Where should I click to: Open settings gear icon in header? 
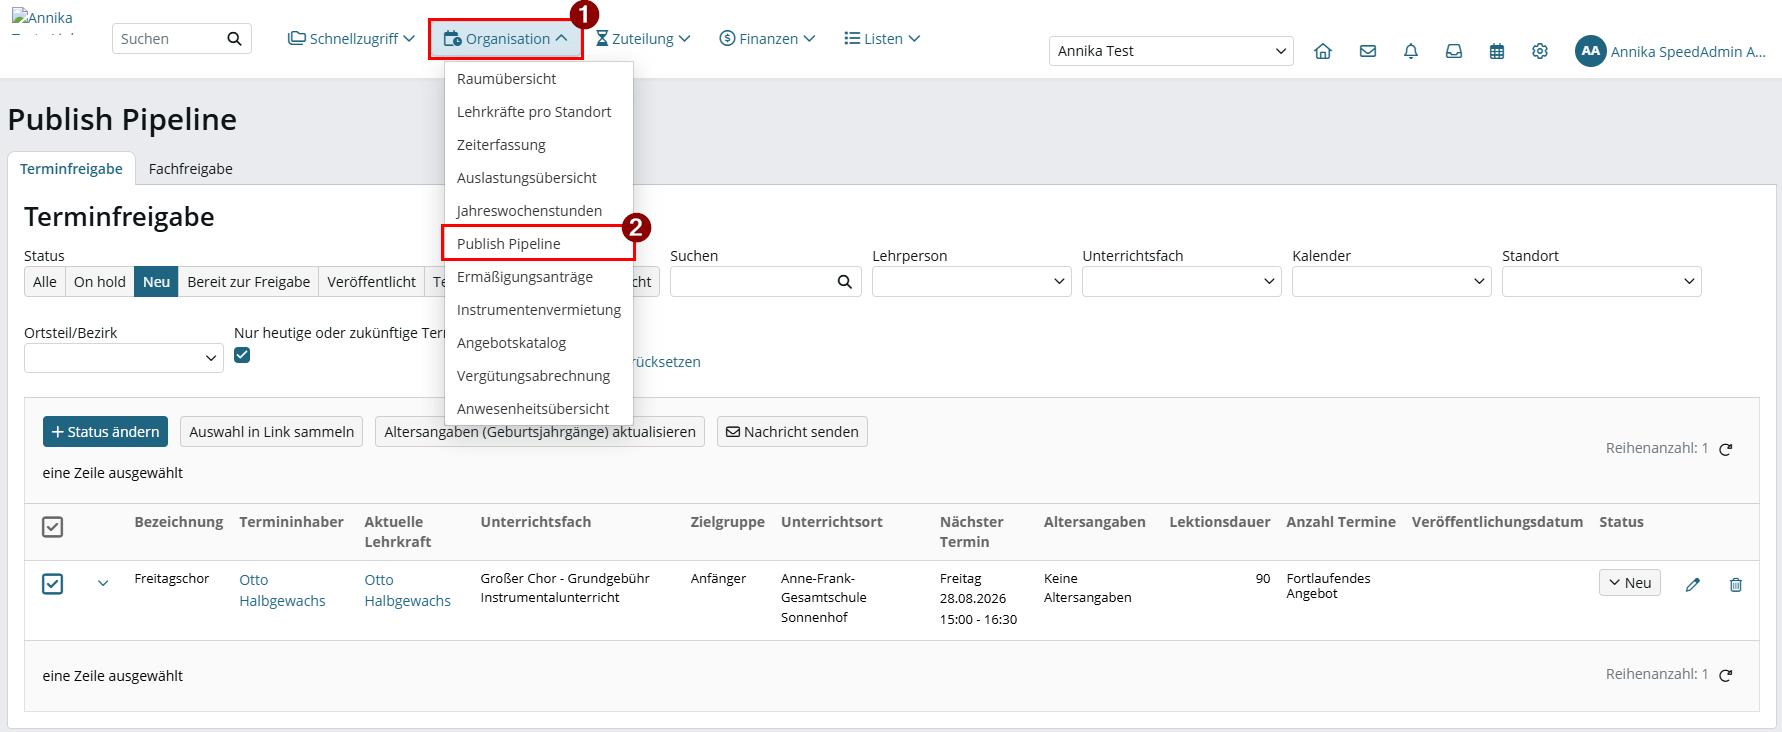(x=1540, y=51)
